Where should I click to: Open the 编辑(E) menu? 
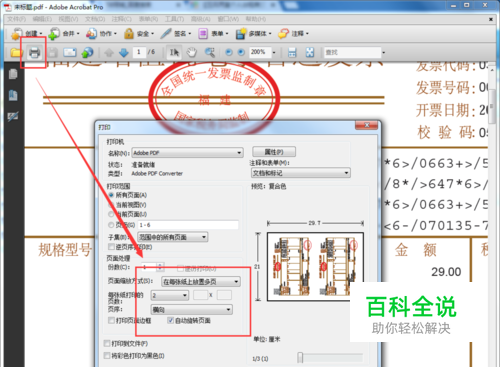point(42,19)
